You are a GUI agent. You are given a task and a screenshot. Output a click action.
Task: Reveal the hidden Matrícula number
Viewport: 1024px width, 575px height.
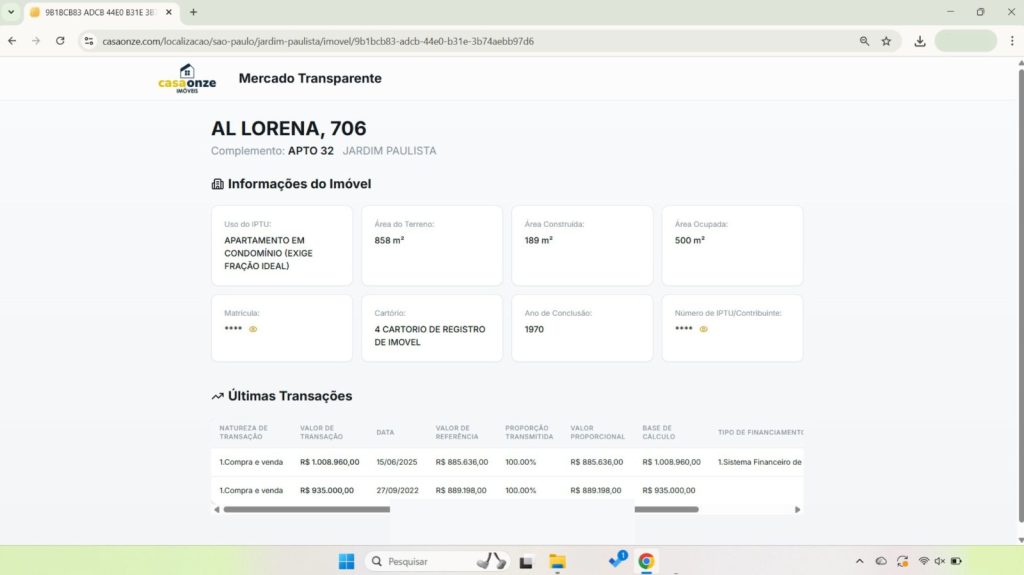[253, 329]
